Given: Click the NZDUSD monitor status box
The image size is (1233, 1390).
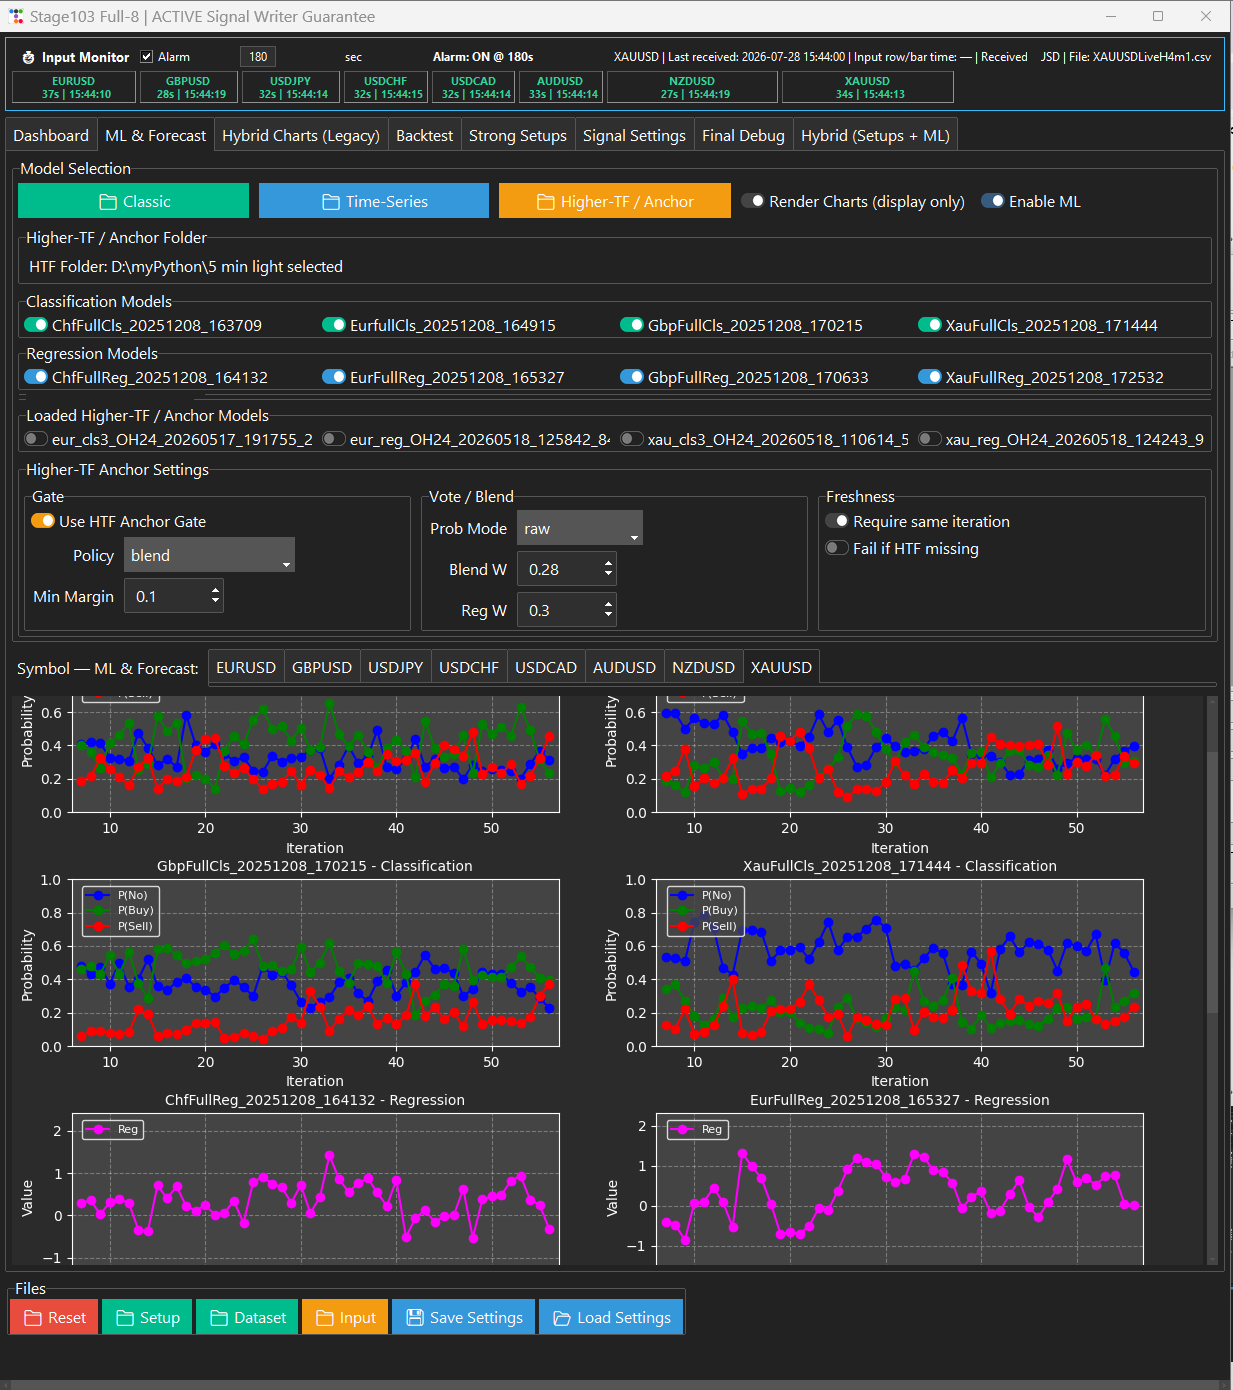Looking at the screenshot, I should pyautogui.click(x=692, y=87).
